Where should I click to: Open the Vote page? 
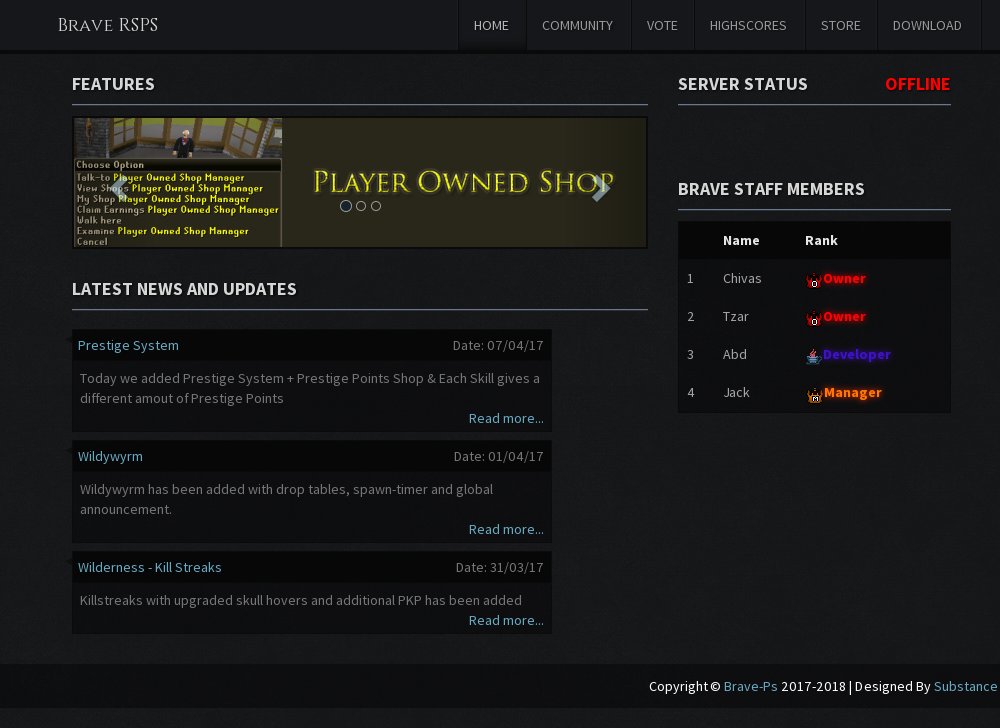662,26
